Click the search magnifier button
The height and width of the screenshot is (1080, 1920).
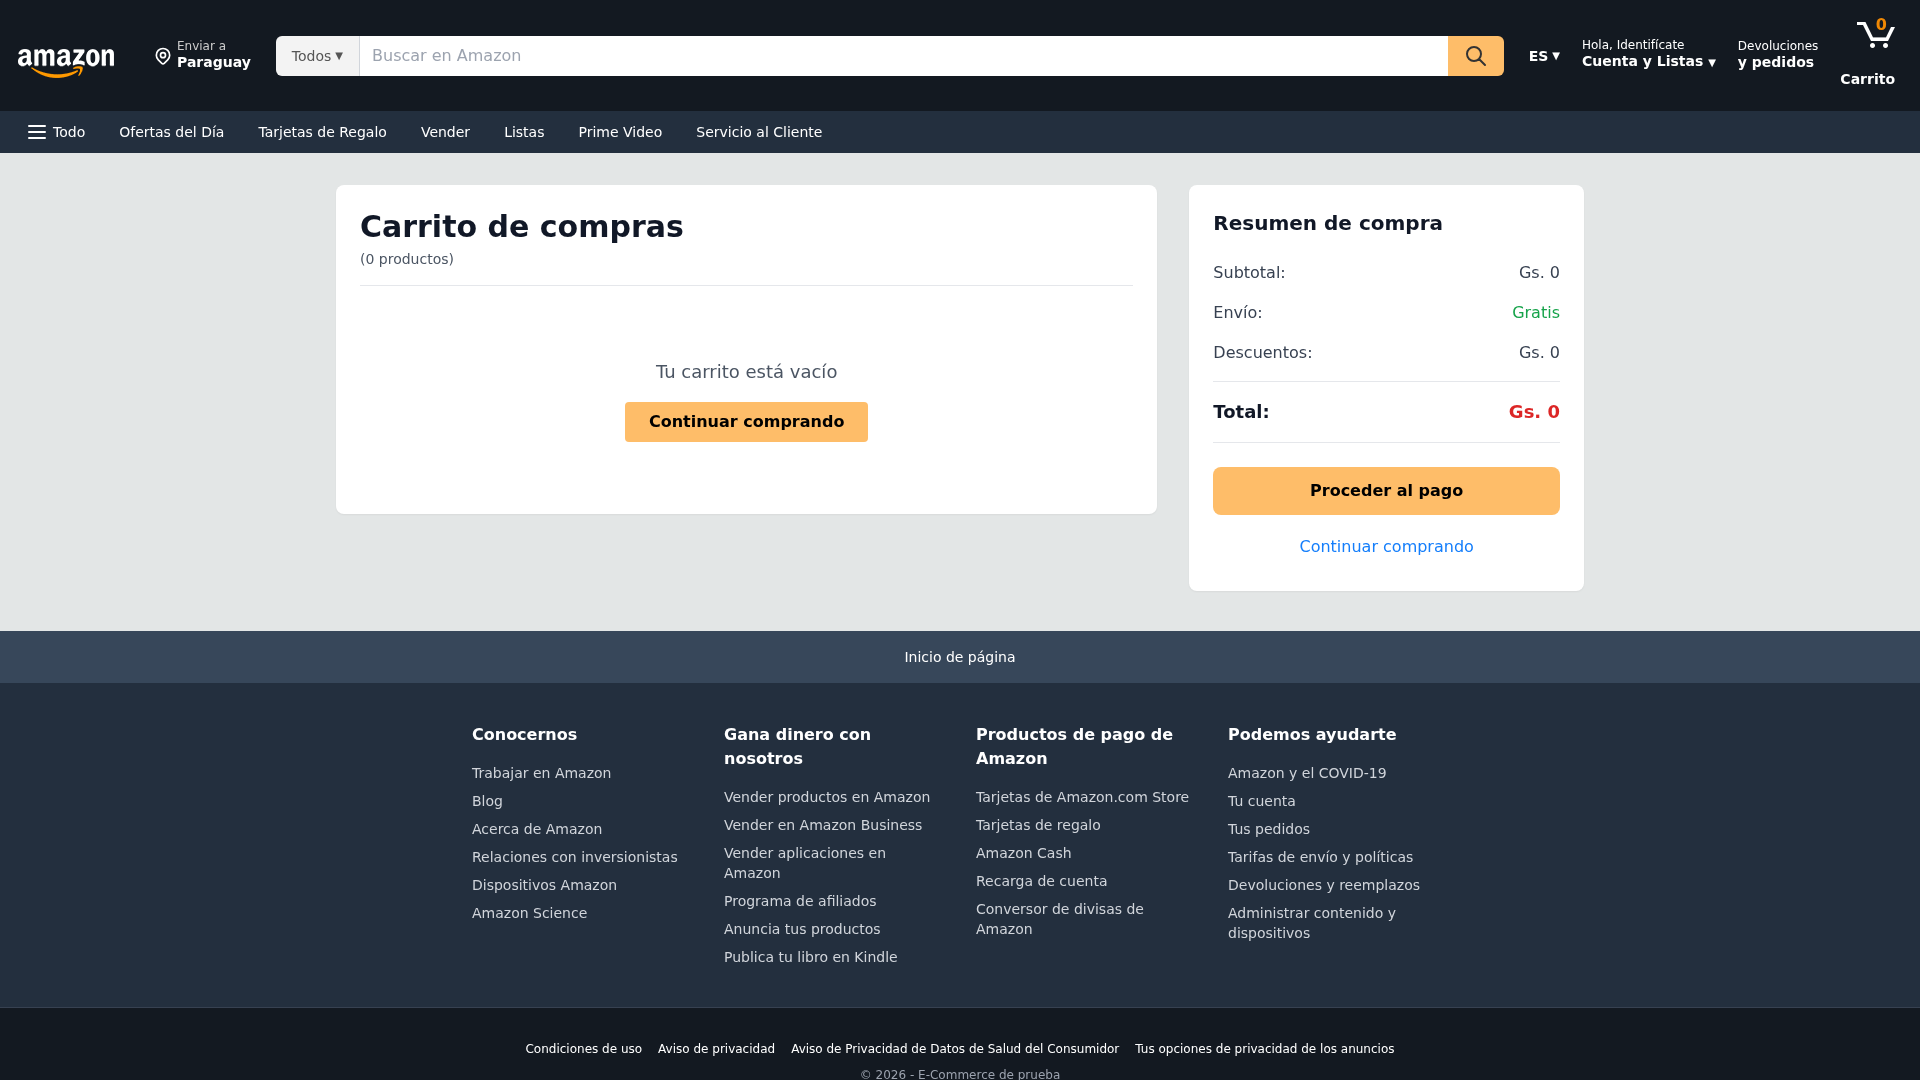tap(1475, 56)
